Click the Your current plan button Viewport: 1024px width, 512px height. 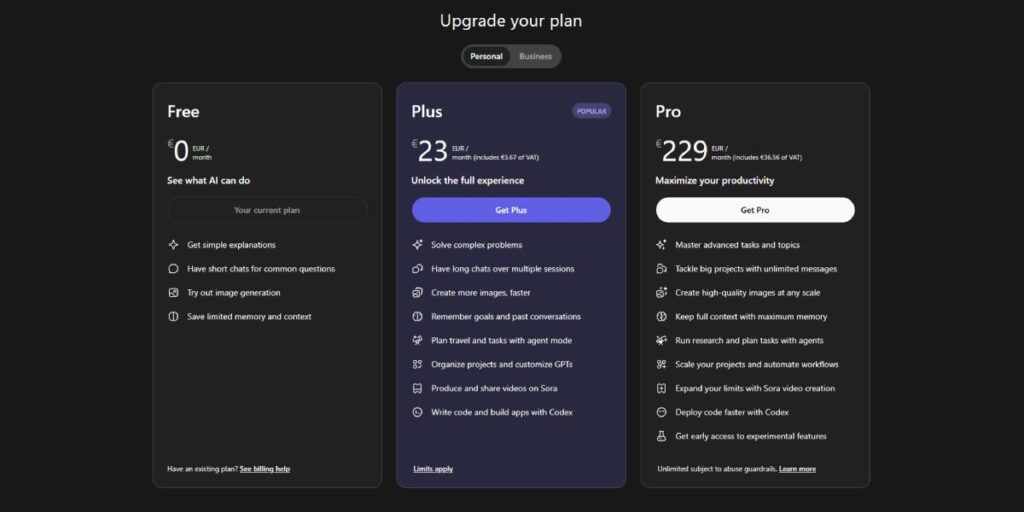[267, 210]
